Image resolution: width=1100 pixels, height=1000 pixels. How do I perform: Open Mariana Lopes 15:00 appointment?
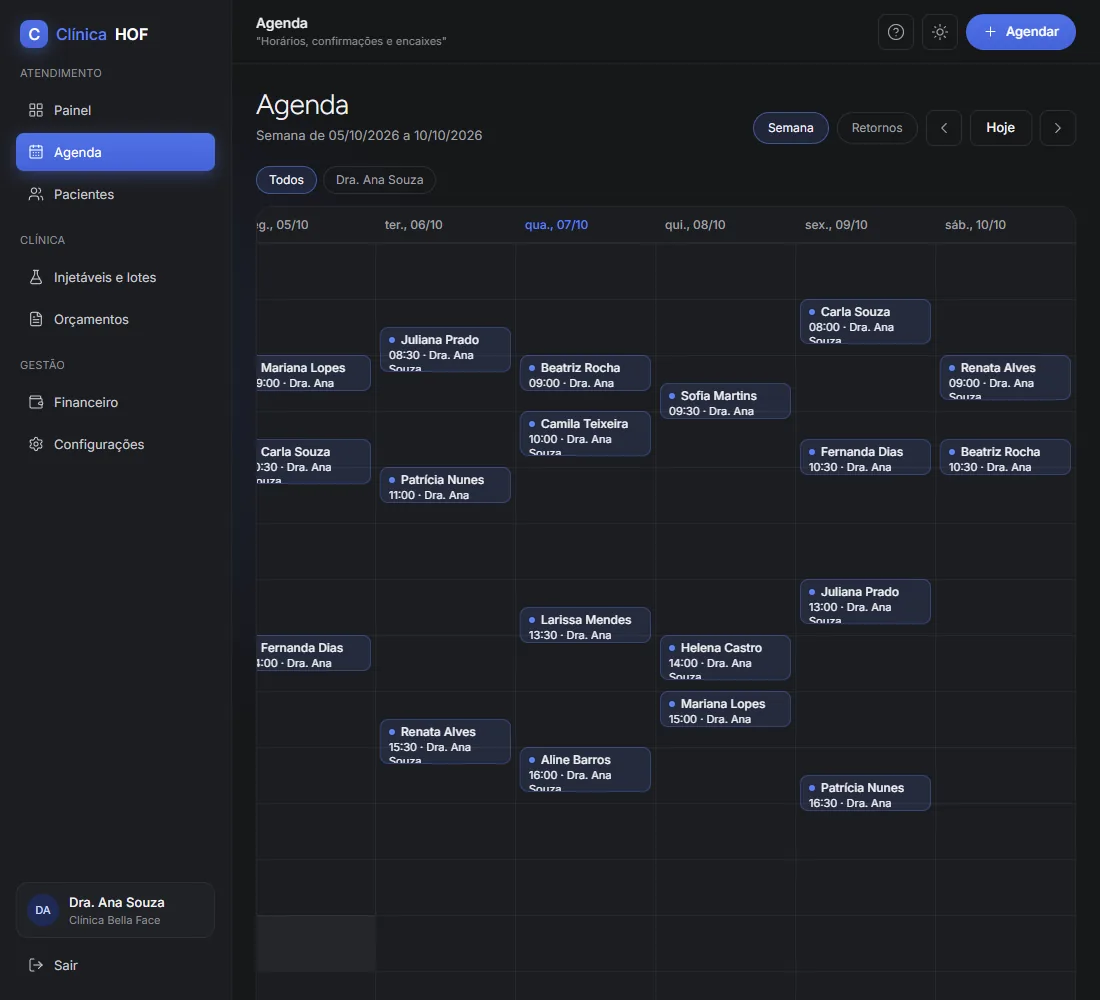coord(725,709)
